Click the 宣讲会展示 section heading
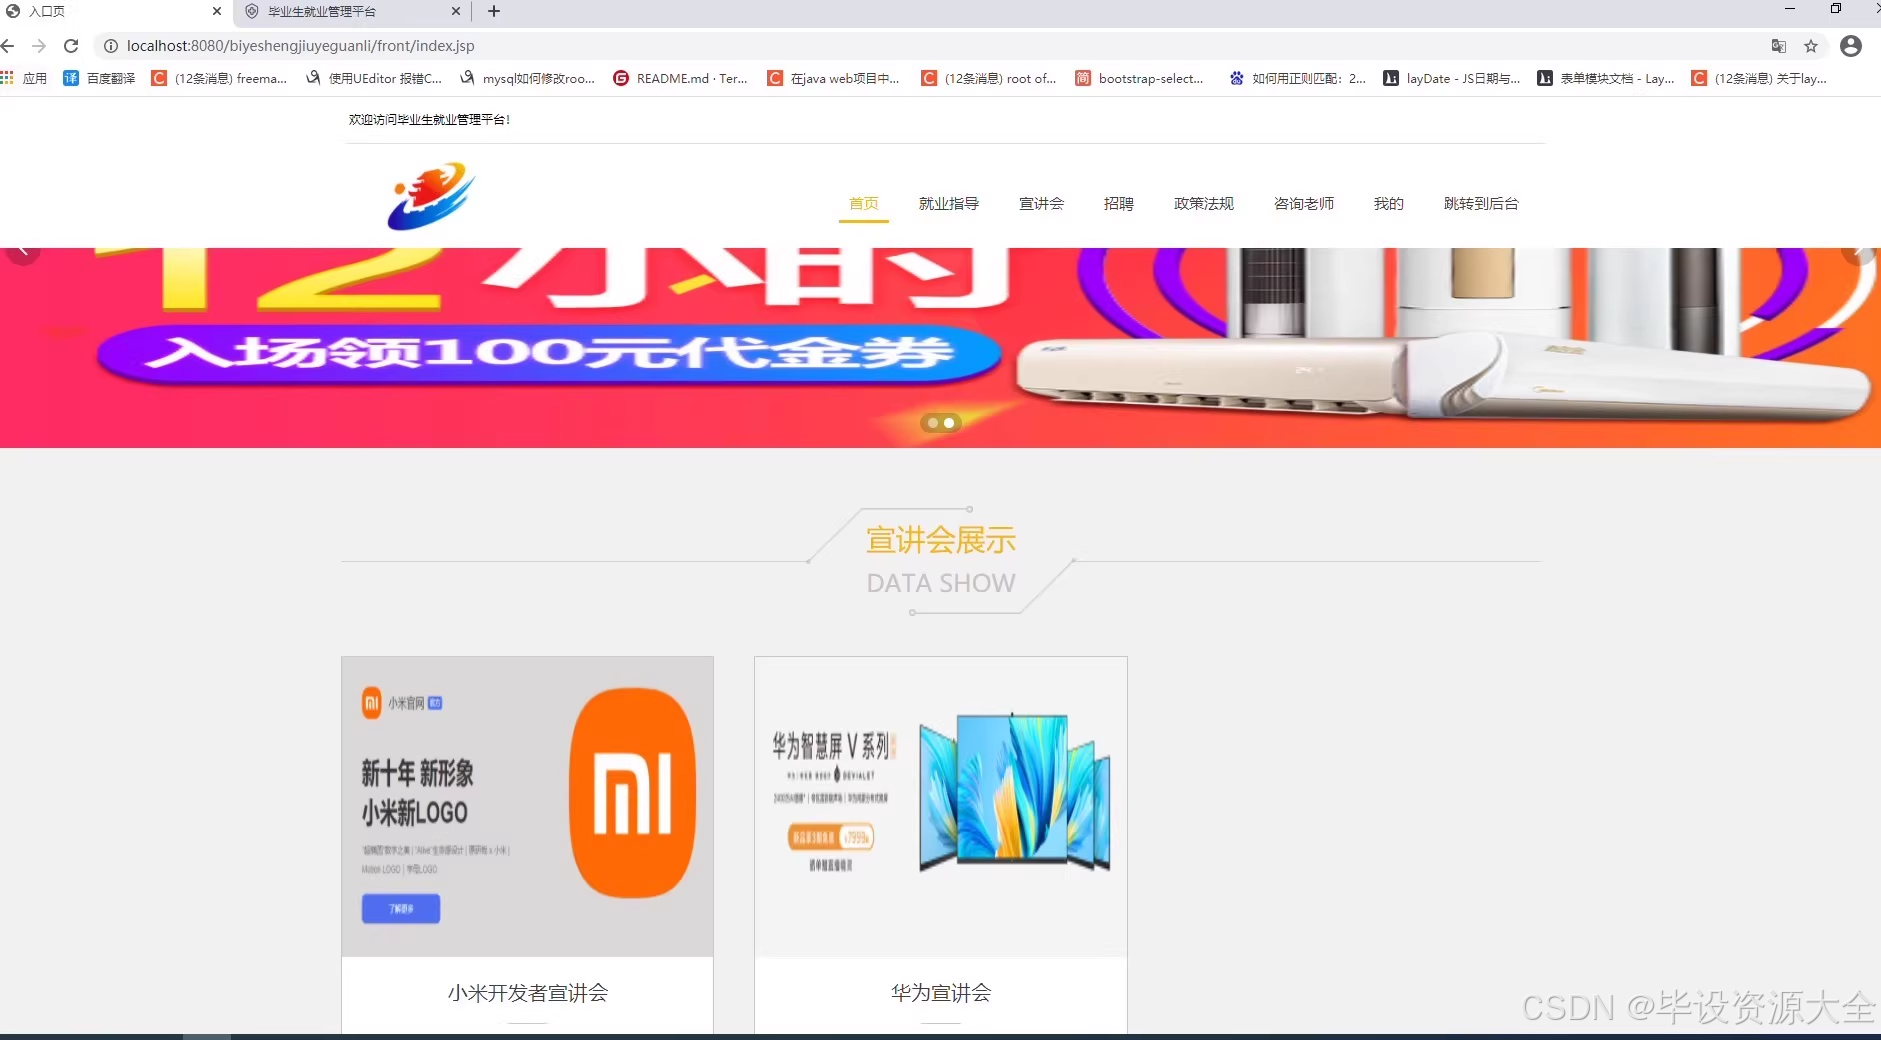Screen dimensions: 1881x1040 pyautogui.click(x=941, y=540)
